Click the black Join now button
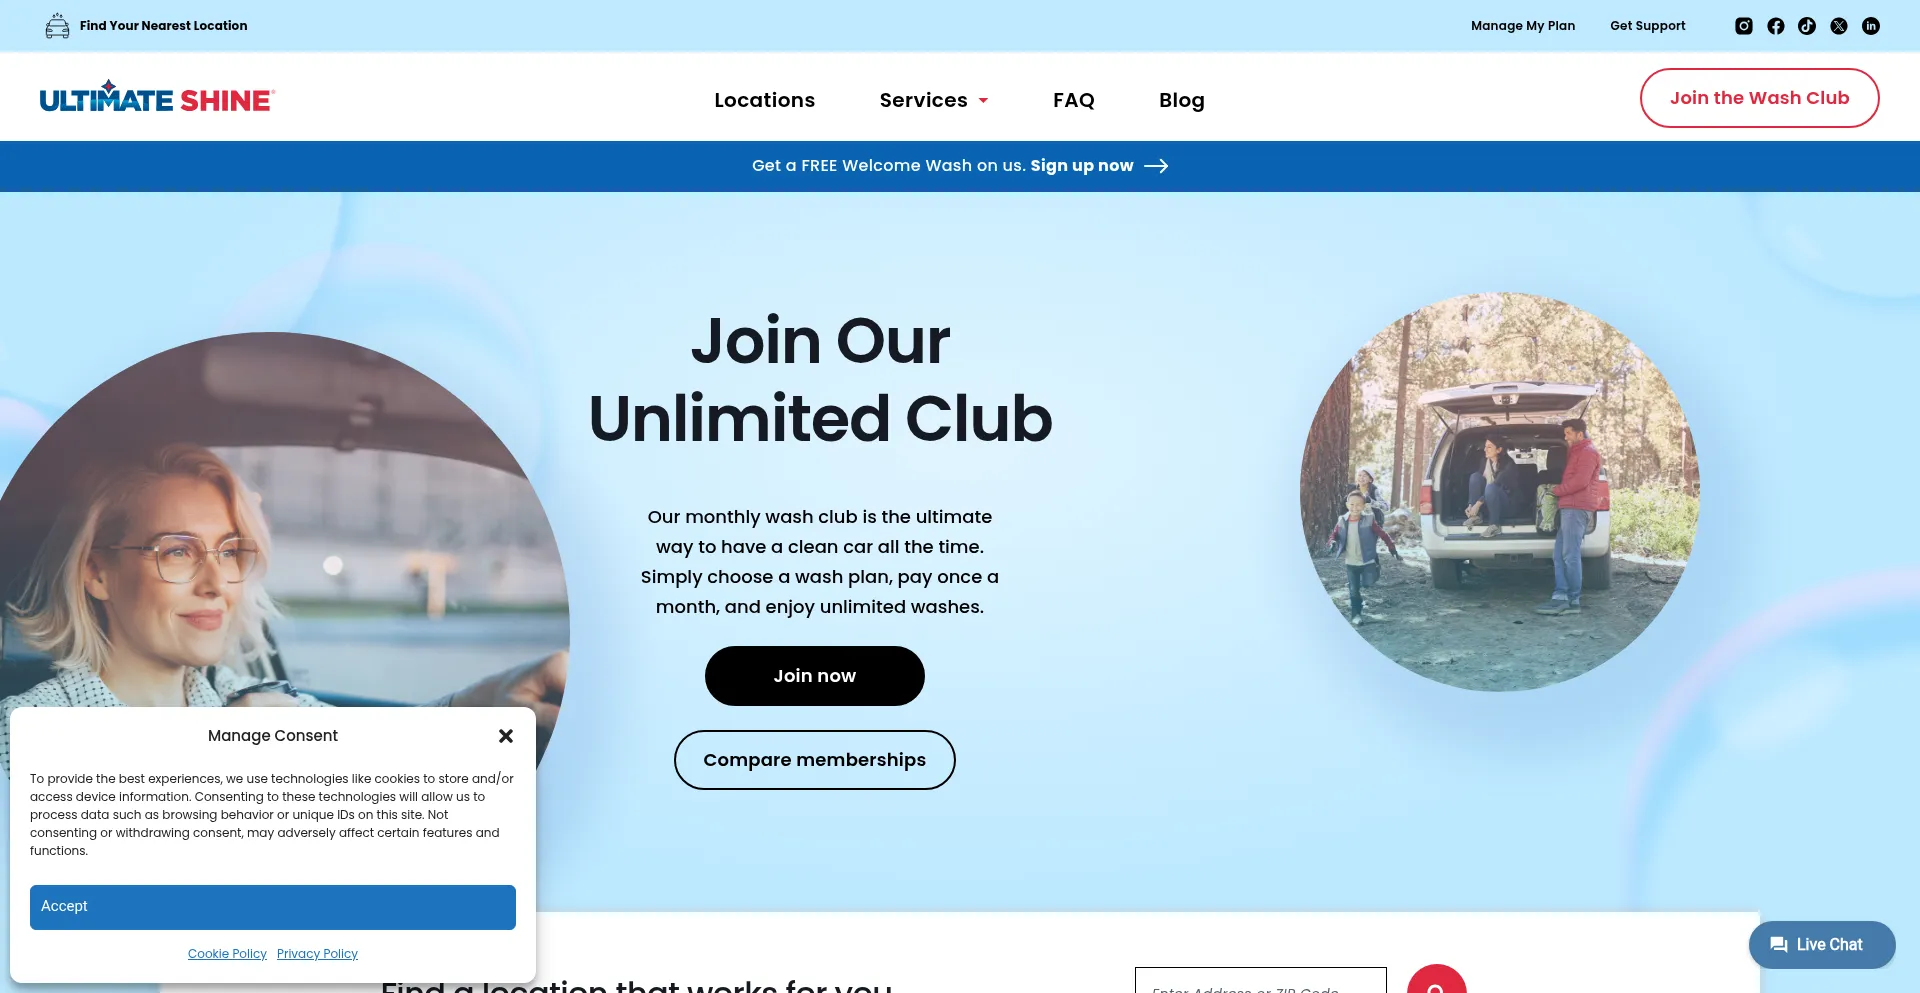This screenshot has height=993, width=1920. click(x=814, y=676)
